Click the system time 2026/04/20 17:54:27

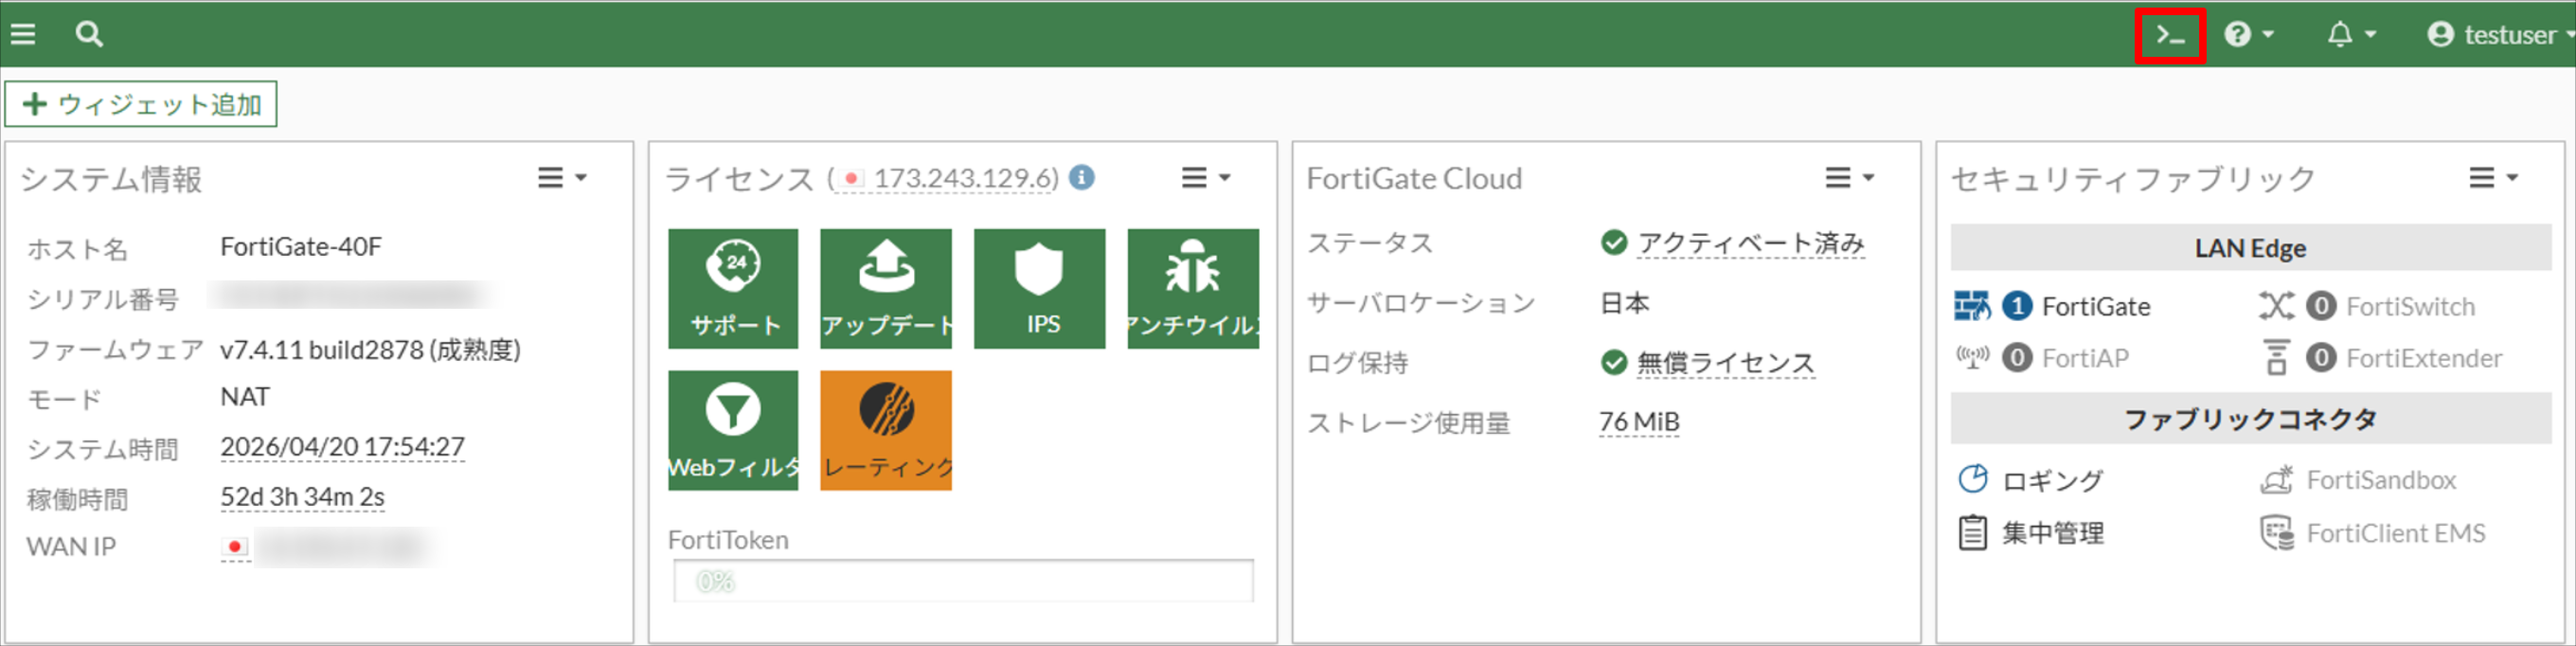pos(343,446)
